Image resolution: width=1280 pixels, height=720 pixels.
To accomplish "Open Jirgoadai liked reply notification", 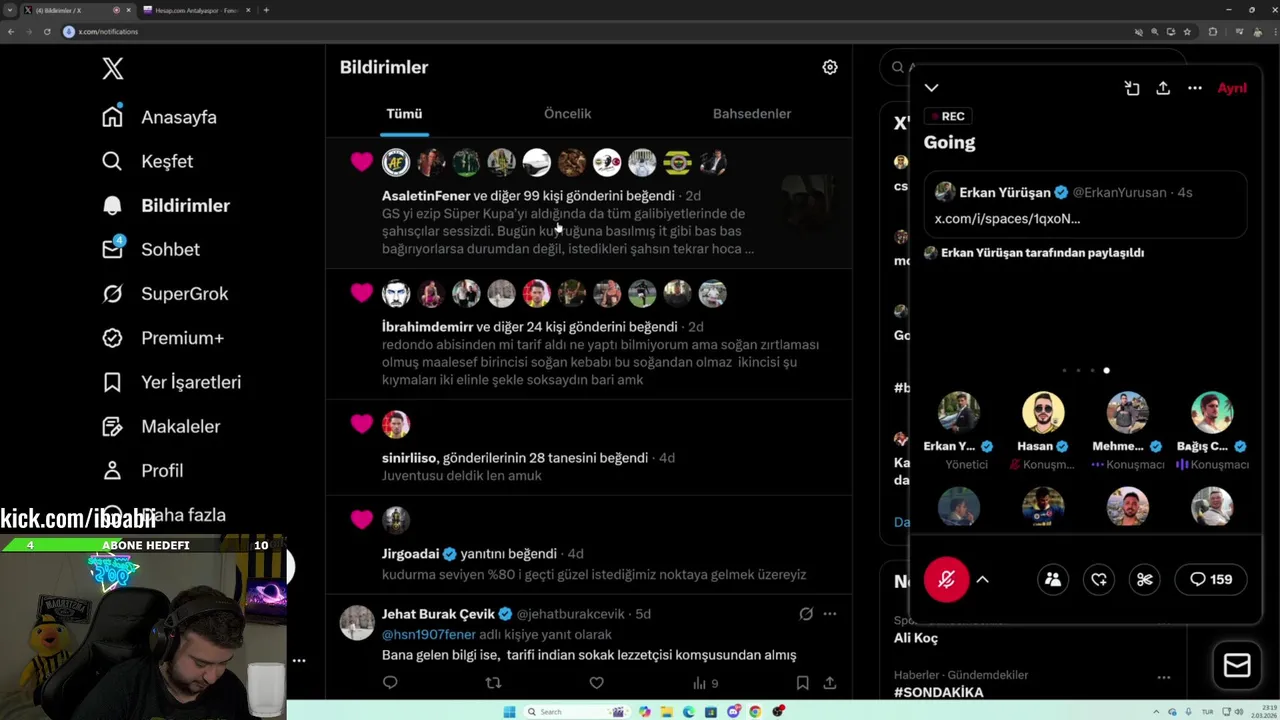I will tap(588, 544).
